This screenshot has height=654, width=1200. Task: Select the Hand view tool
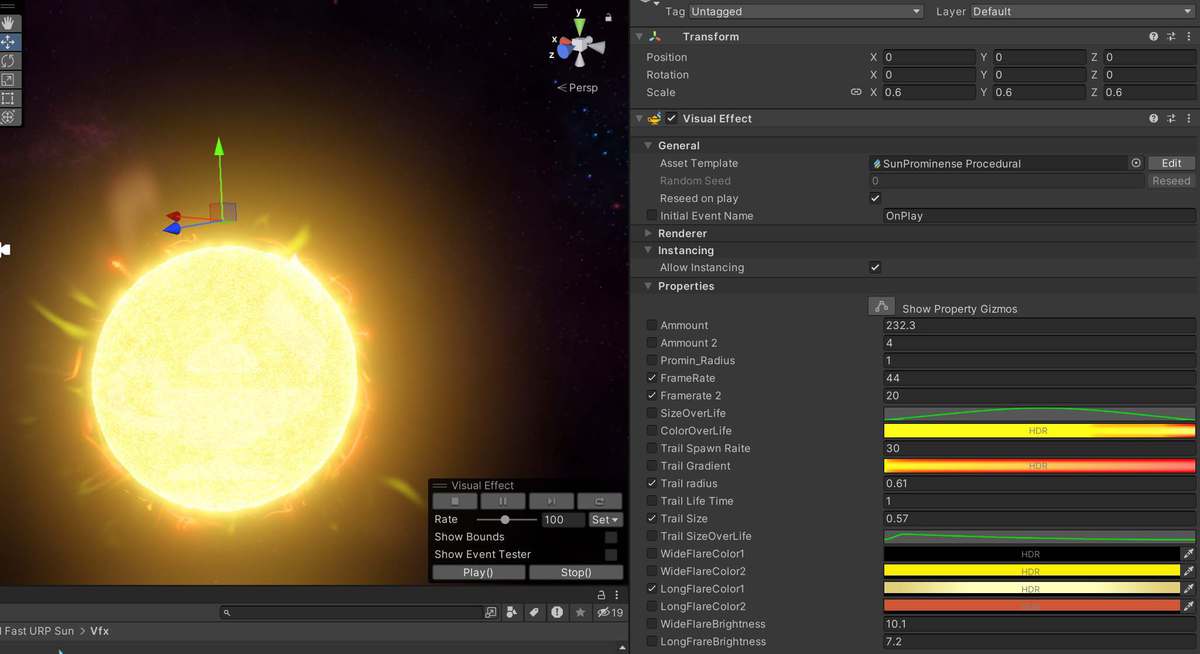pos(9,23)
